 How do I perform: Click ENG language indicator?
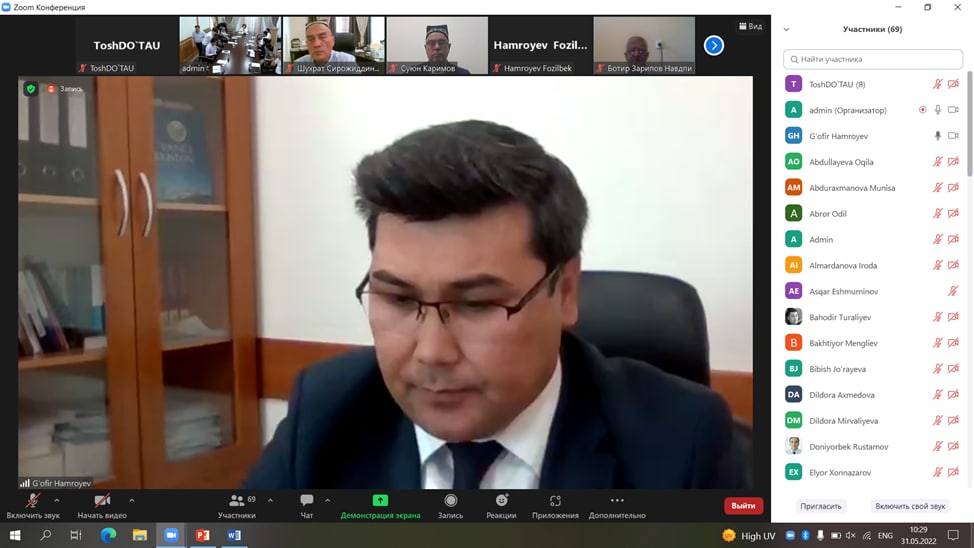point(885,536)
